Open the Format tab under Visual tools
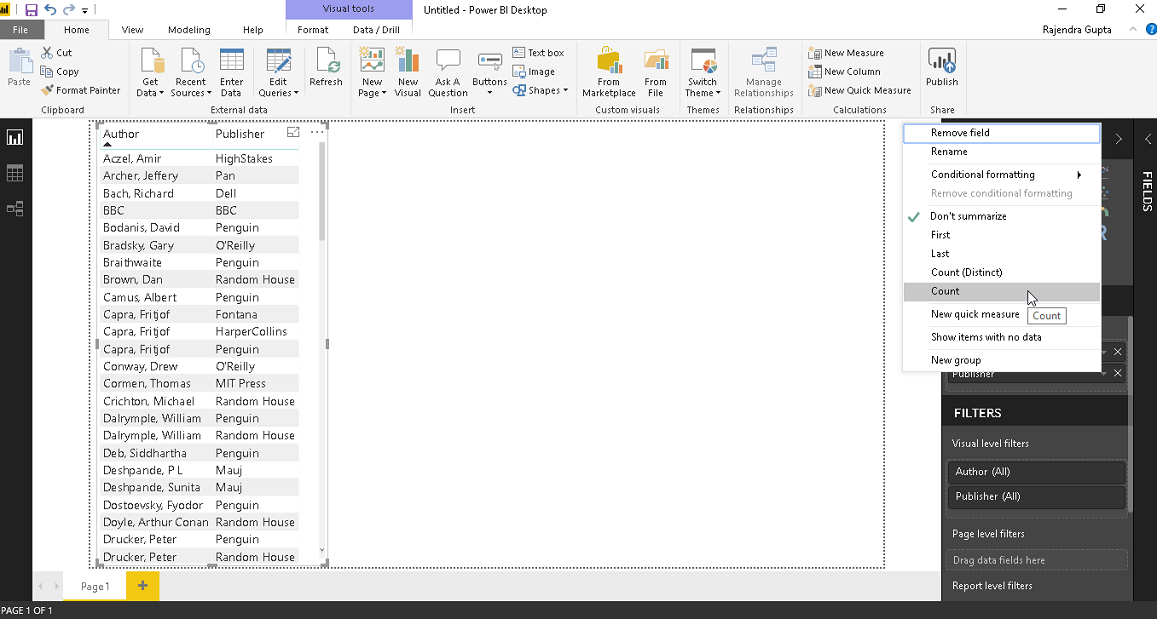 [x=313, y=30]
